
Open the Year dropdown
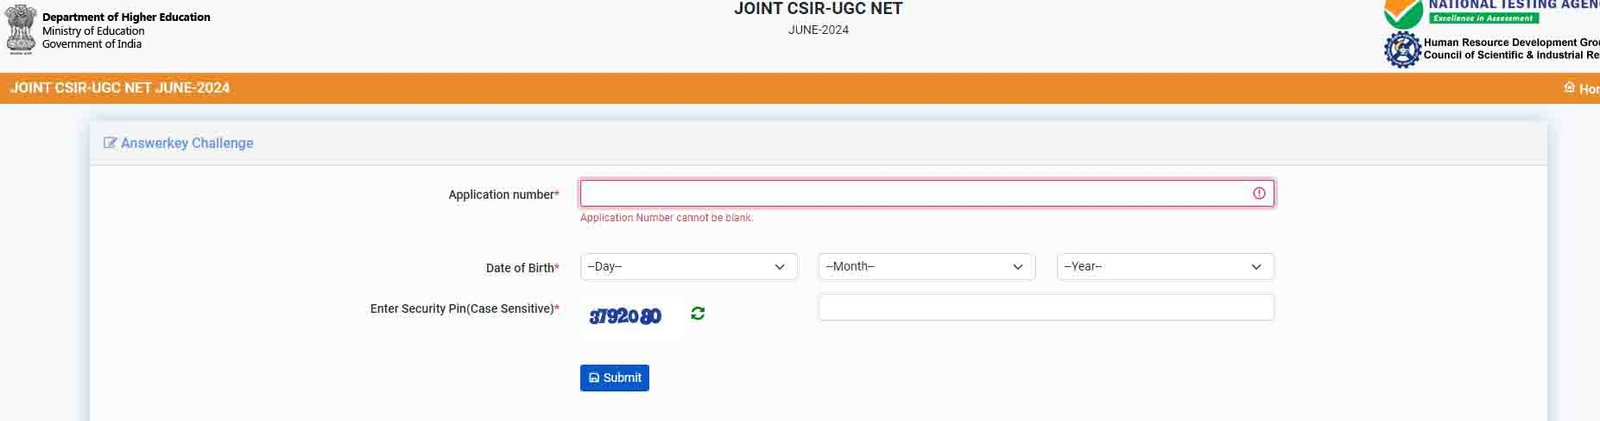coord(1165,267)
